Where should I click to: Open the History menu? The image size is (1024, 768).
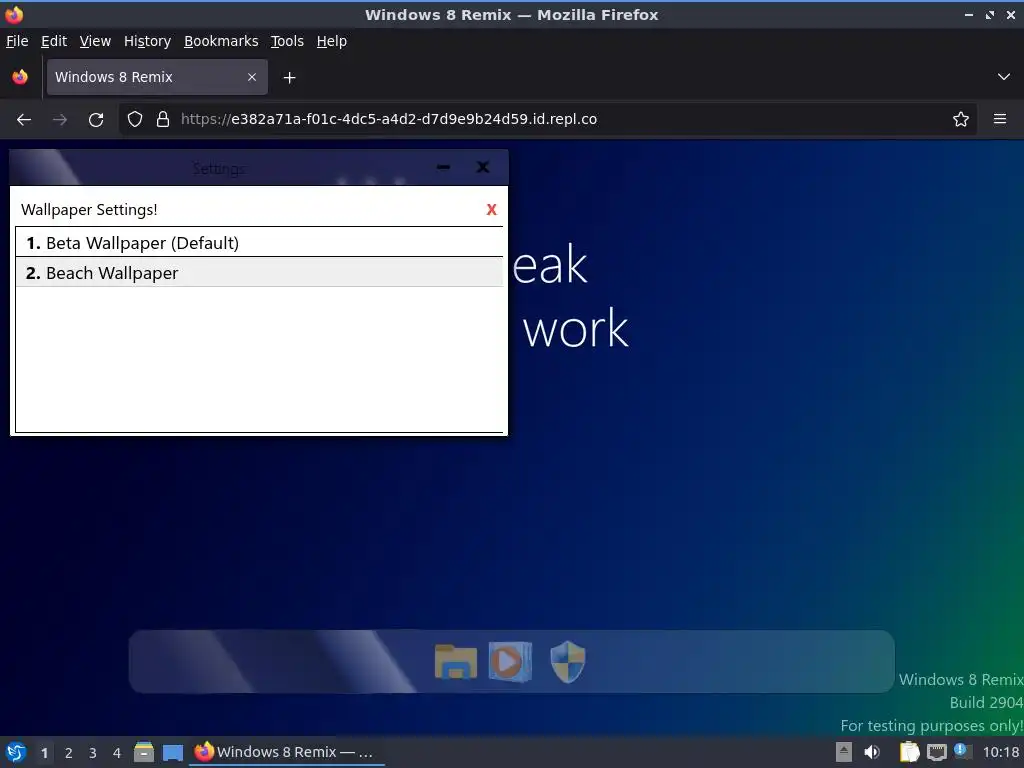tap(147, 41)
